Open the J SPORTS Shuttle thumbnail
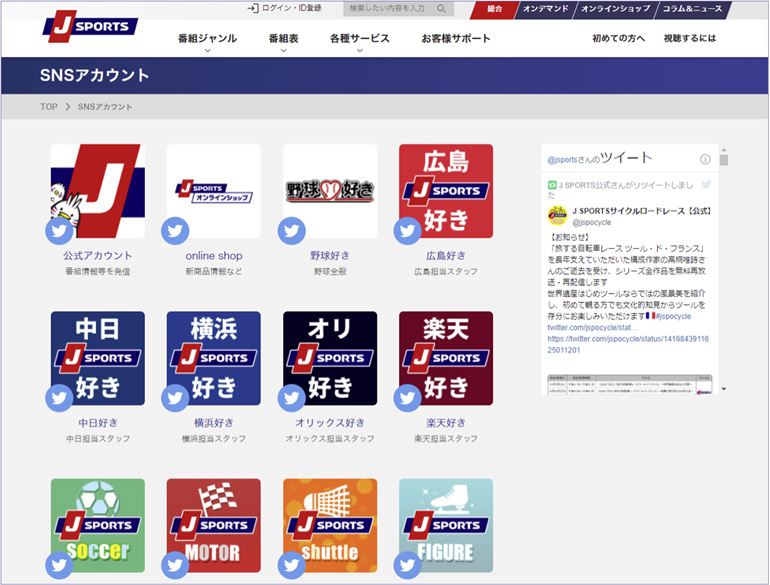The image size is (770, 585). (330, 526)
